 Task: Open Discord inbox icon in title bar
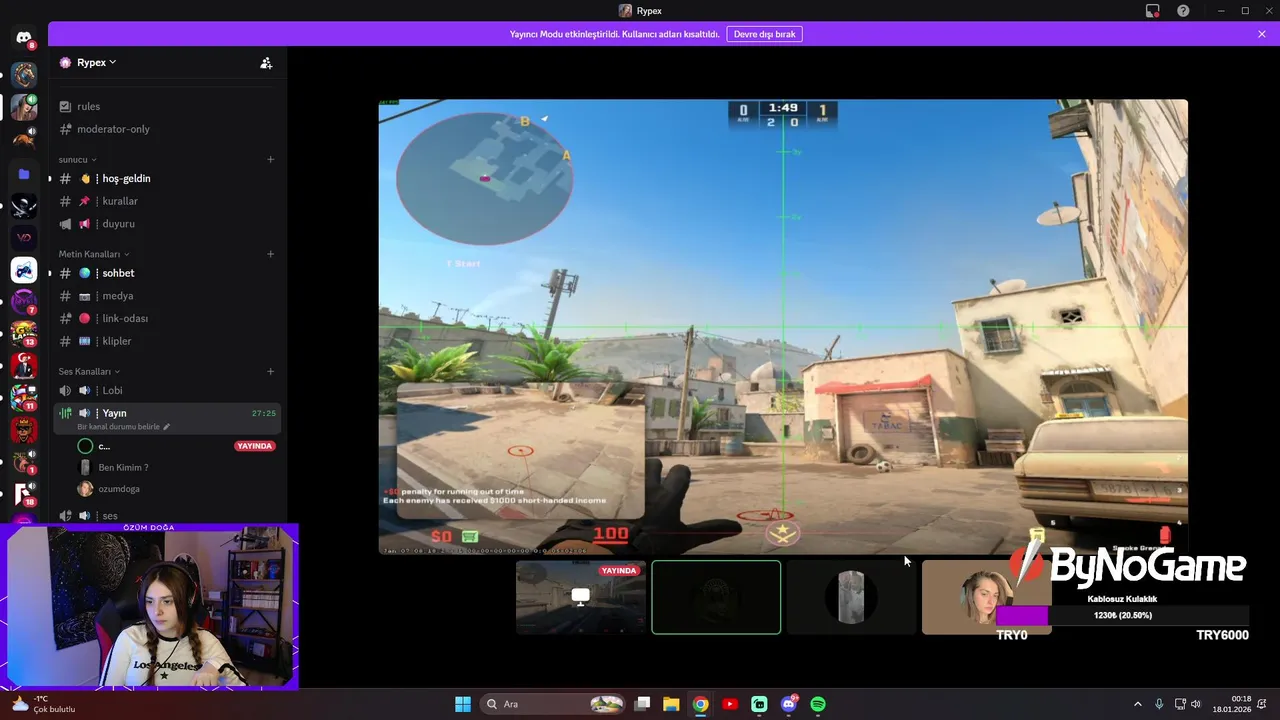coord(1153,11)
